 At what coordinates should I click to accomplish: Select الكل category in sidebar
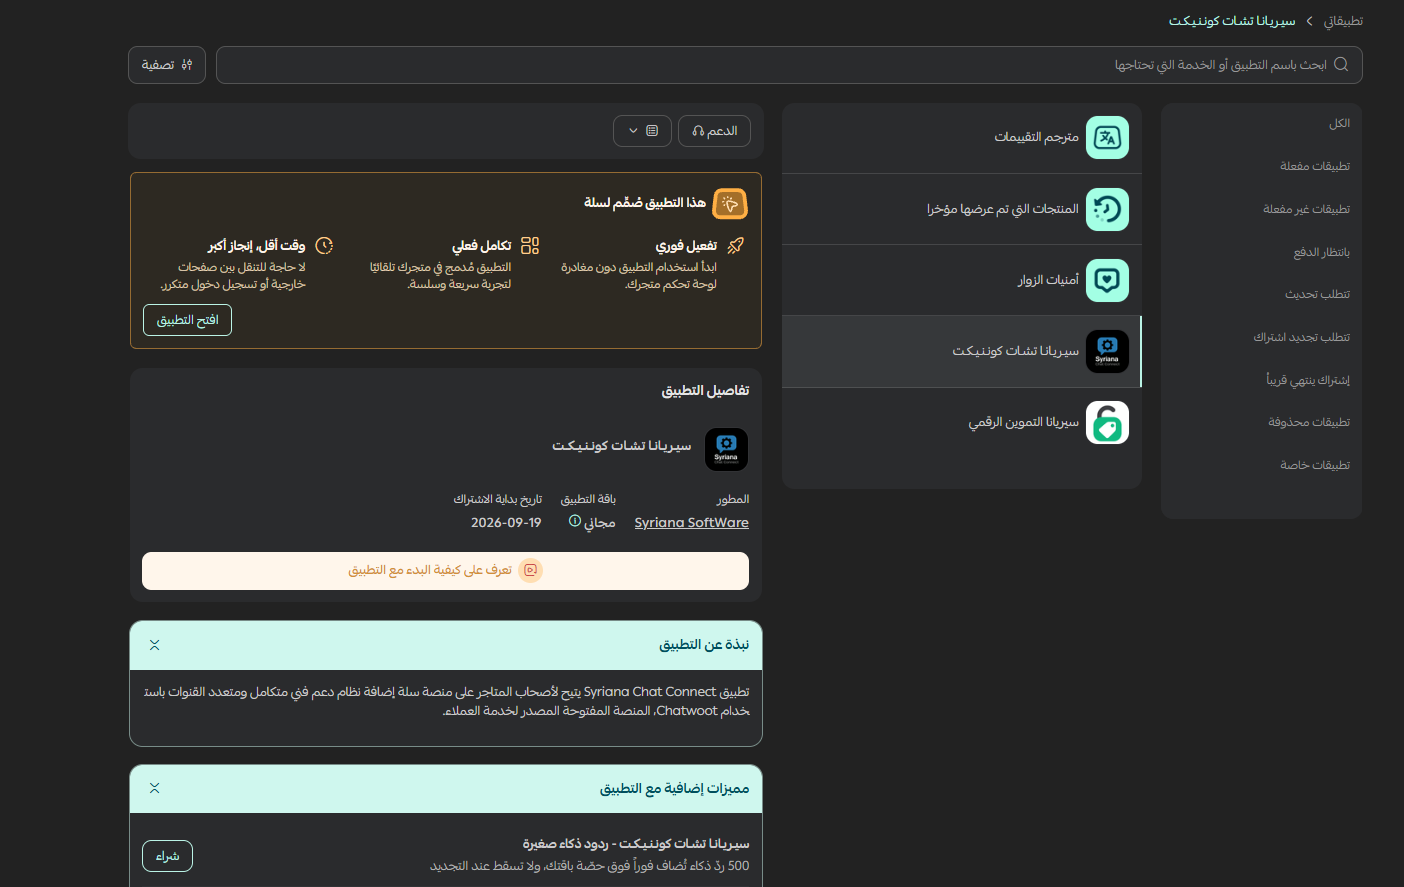1339,124
